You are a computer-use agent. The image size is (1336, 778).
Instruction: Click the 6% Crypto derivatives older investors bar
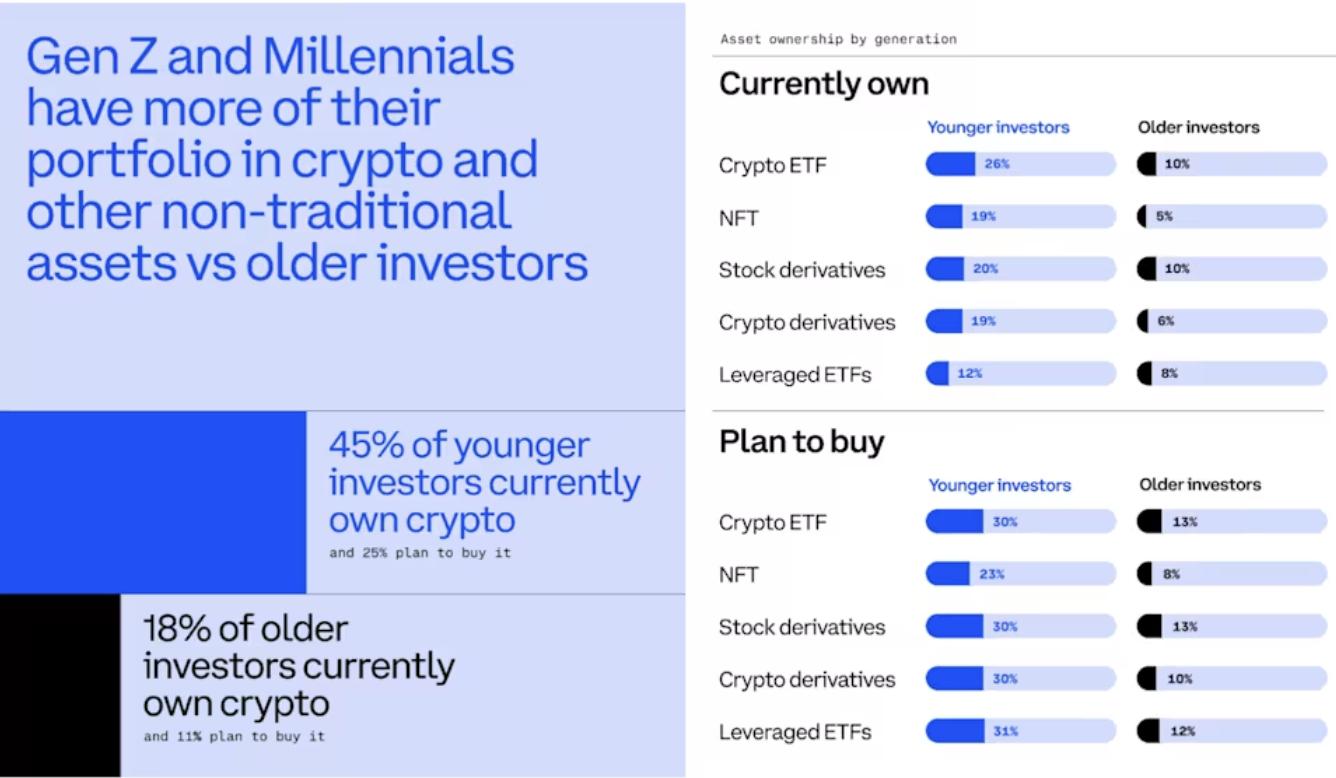[x=1232, y=321]
